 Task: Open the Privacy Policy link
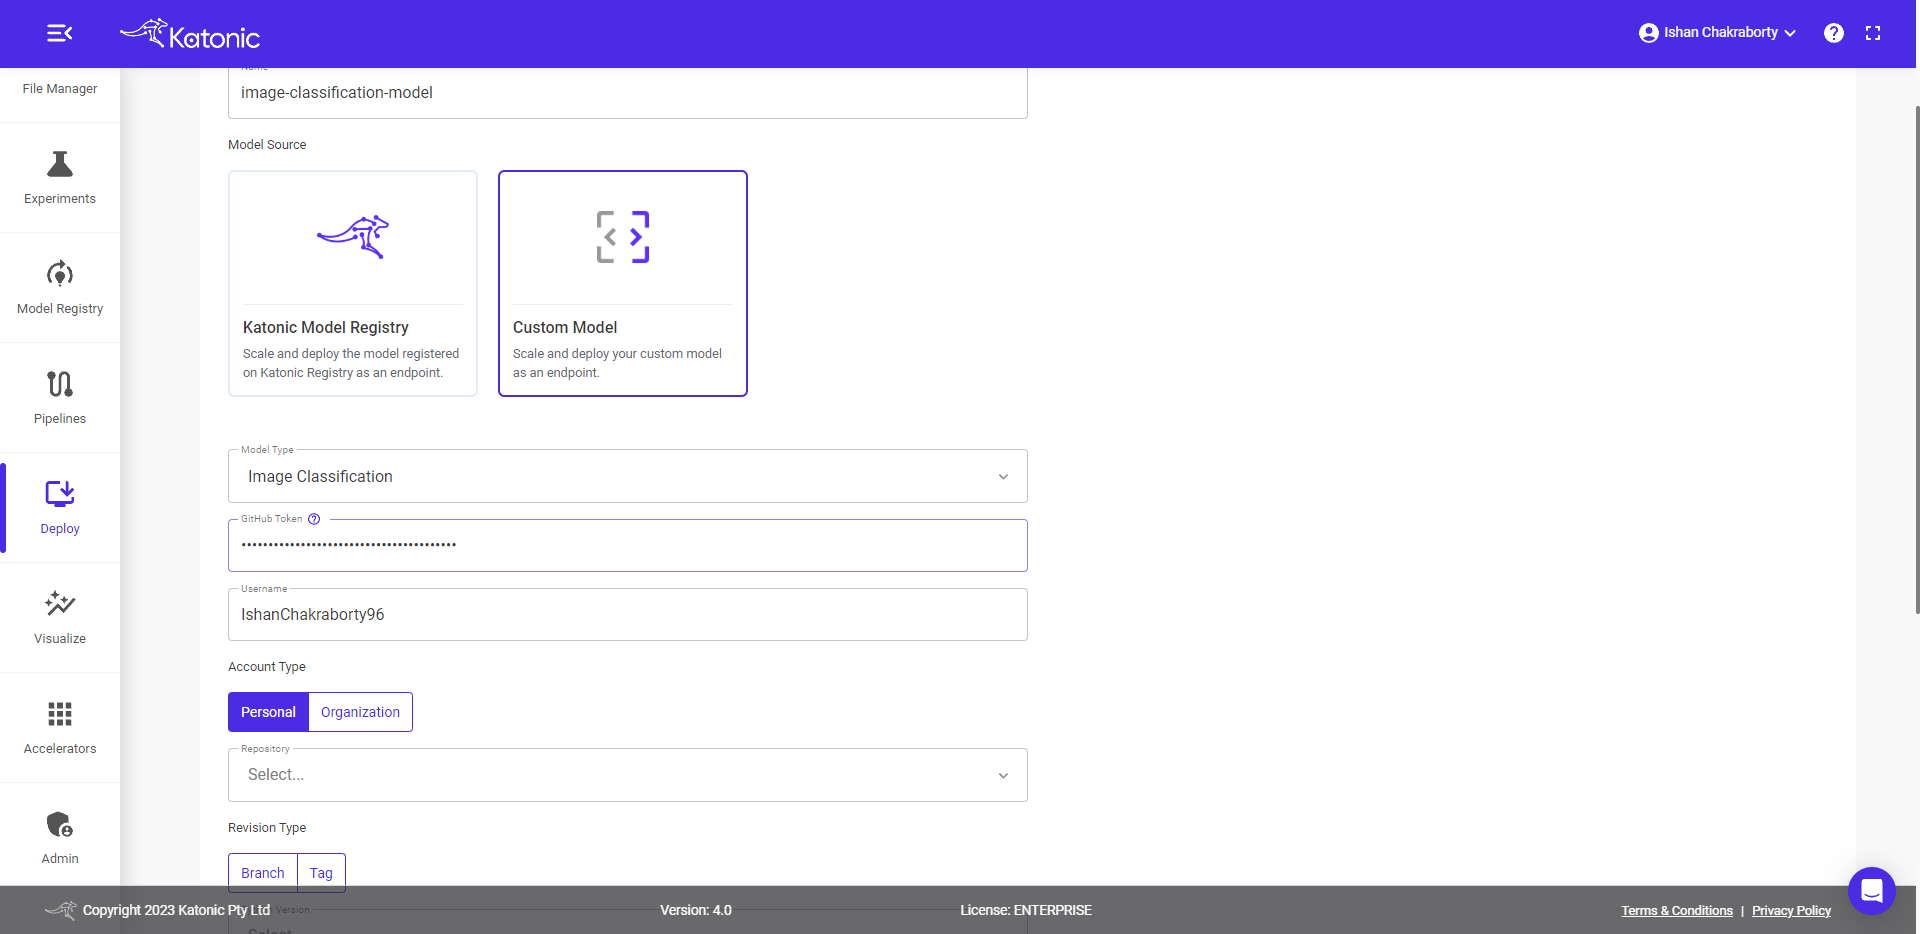[1791, 911]
